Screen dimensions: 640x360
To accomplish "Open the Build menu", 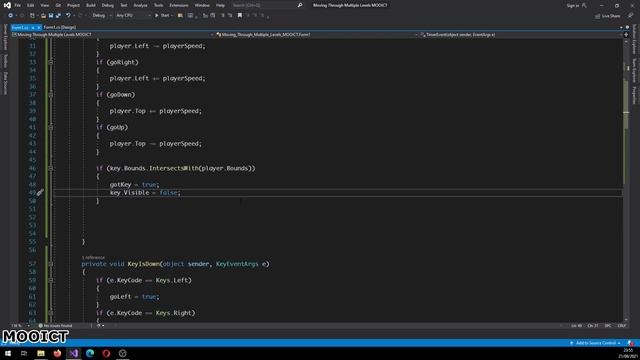I will coord(91,5).
